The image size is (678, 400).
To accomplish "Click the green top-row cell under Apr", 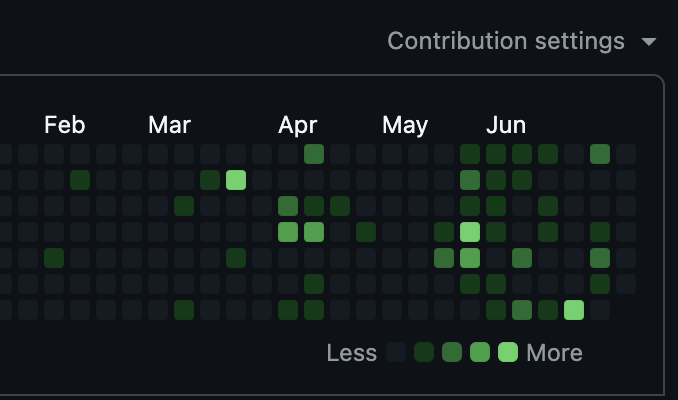I will coord(314,154).
